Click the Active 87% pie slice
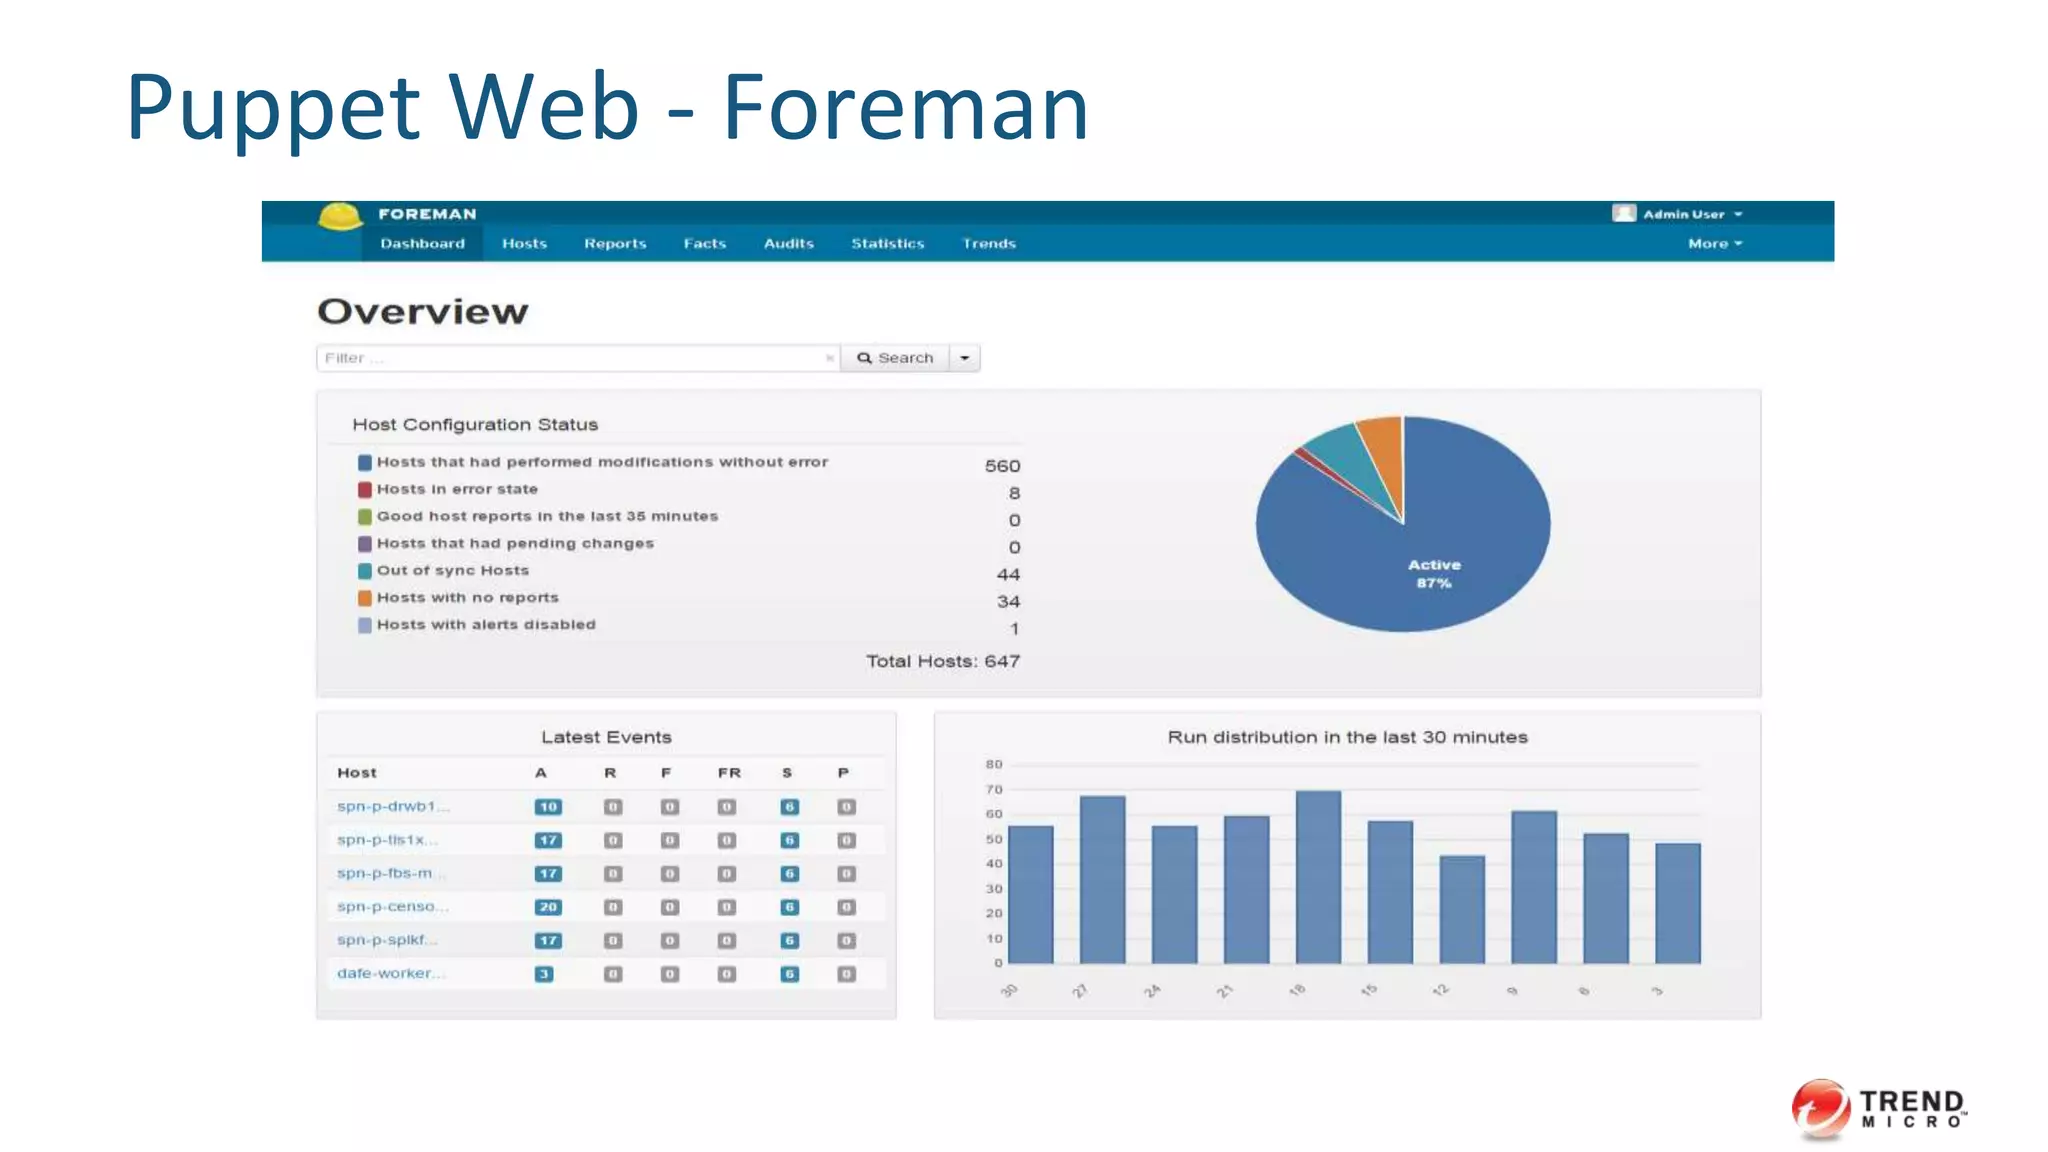Screen dimensions: 2048x1152 (x=1434, y=574)
